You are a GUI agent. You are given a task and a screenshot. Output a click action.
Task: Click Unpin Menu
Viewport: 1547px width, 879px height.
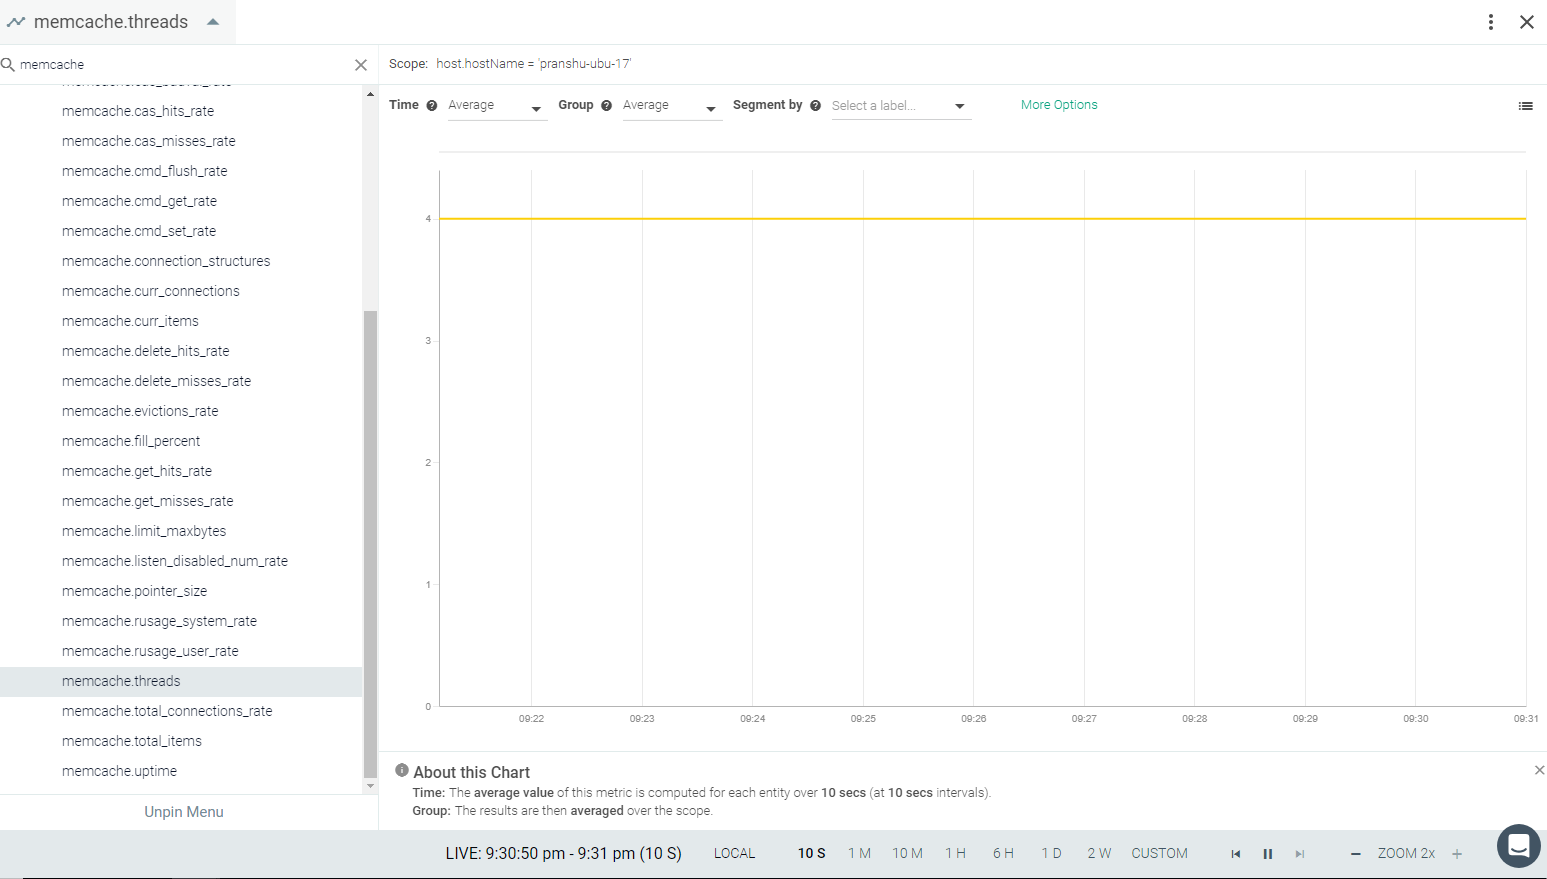[184, 812]
